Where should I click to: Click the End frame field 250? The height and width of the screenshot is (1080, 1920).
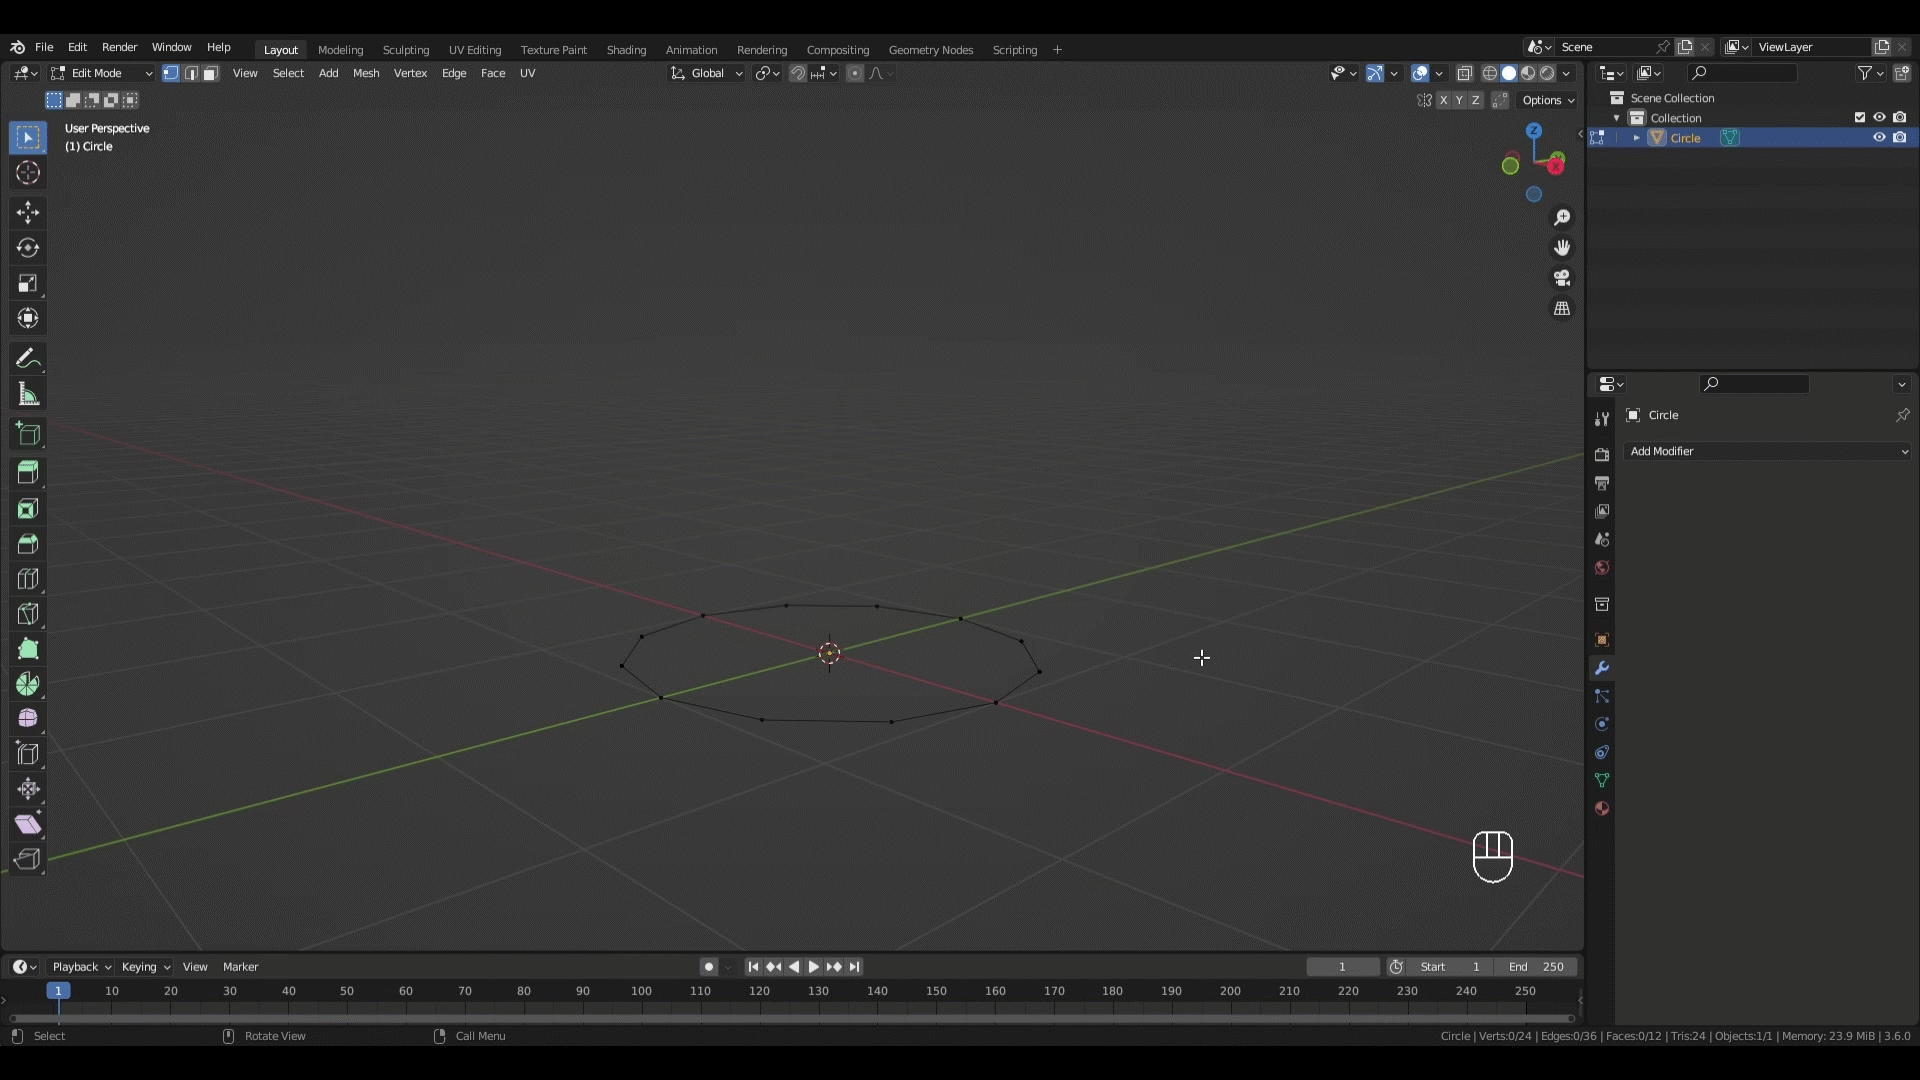(x=1536, y=967)
